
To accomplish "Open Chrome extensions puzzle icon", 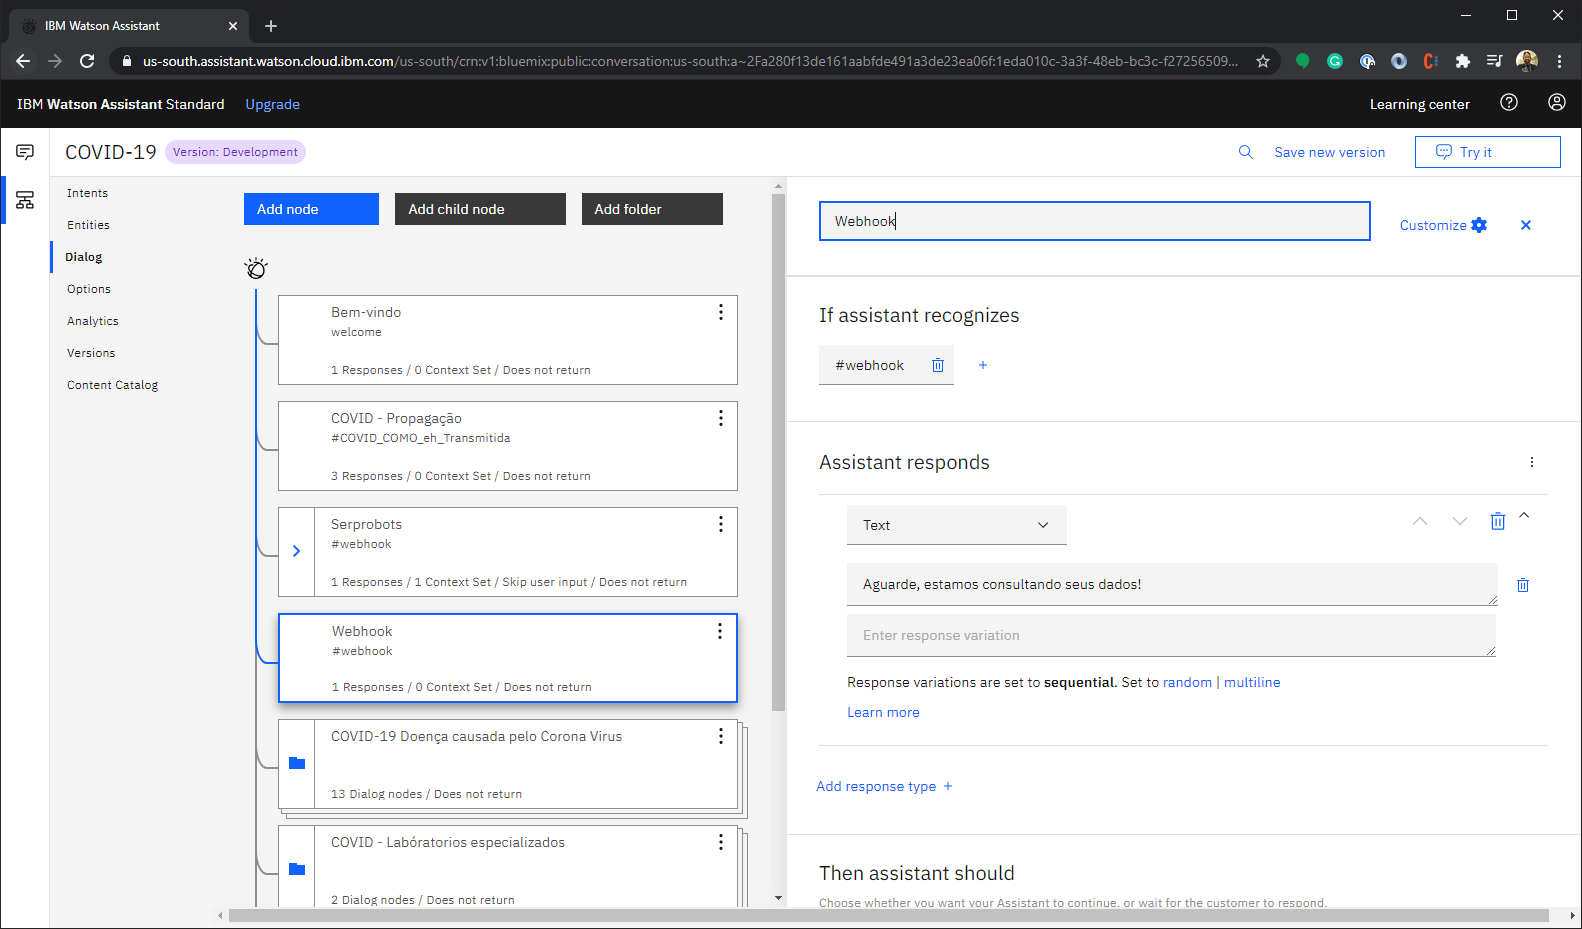I will coord(1463,61).
